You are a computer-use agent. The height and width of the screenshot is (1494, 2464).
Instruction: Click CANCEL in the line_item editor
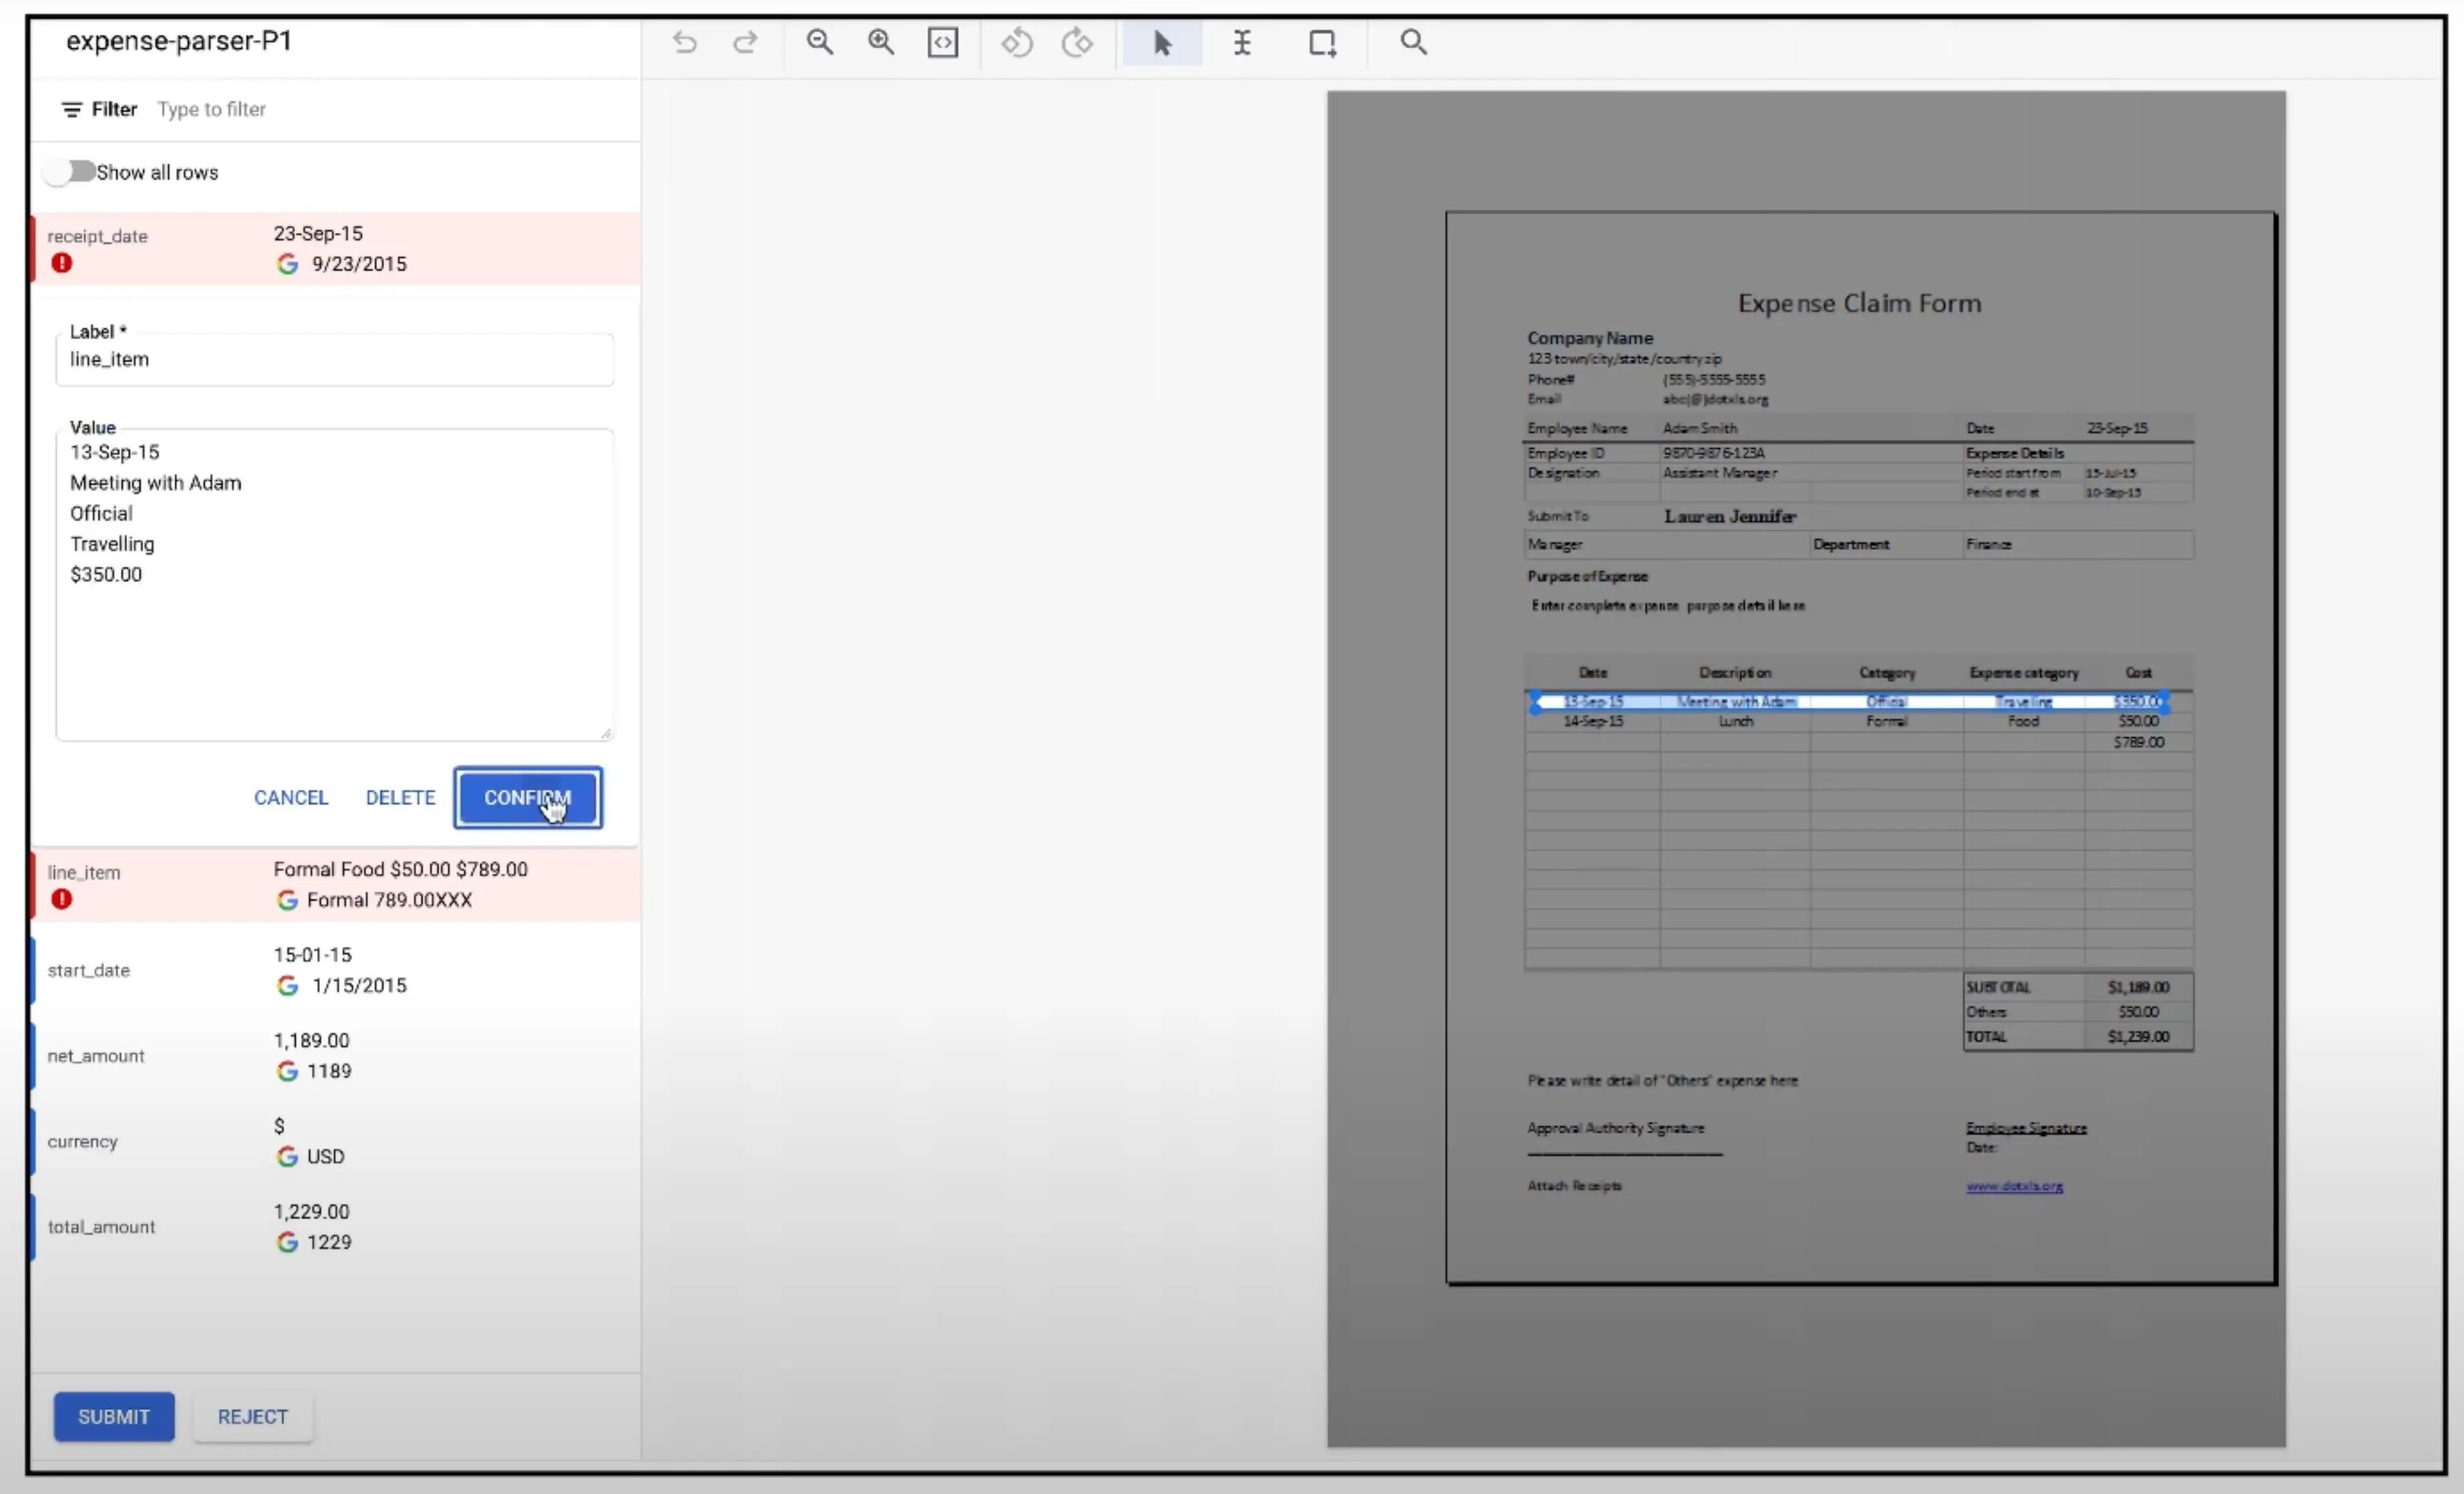coord(290,797)
